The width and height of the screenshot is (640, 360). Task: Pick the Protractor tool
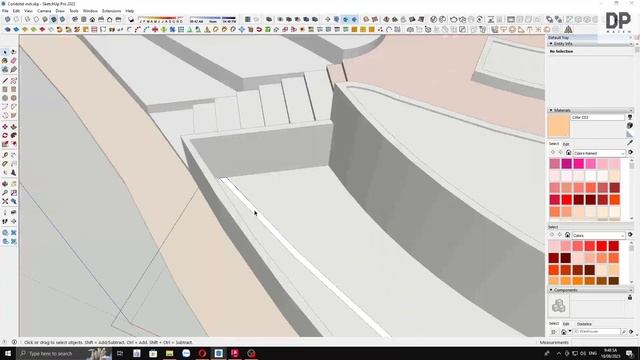pos(5,164)
